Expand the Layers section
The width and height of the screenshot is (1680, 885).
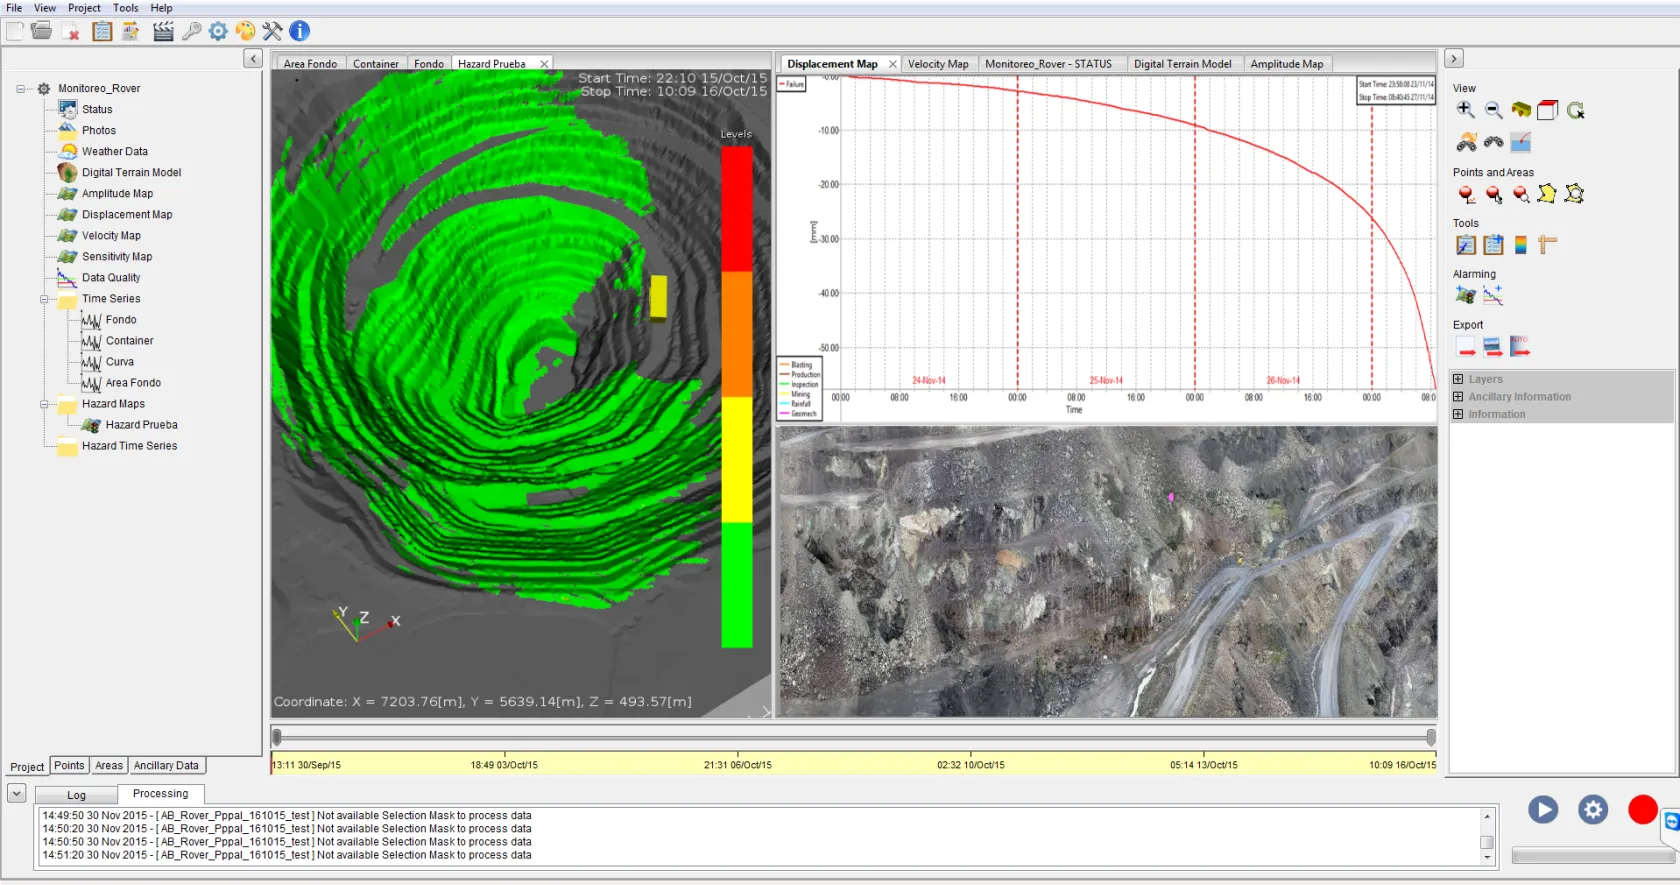tap(1458, 380)
